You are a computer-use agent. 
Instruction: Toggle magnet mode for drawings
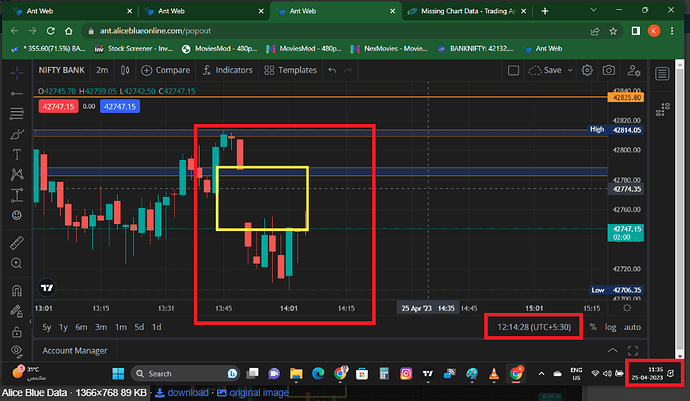tap(17, 291)
